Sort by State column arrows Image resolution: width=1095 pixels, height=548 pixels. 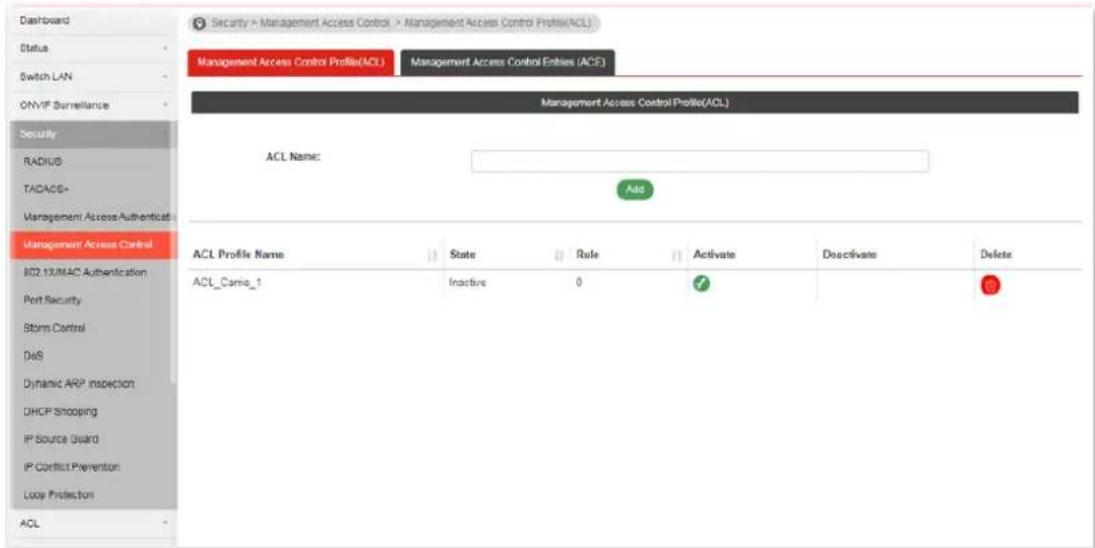(x=559, y=256)
